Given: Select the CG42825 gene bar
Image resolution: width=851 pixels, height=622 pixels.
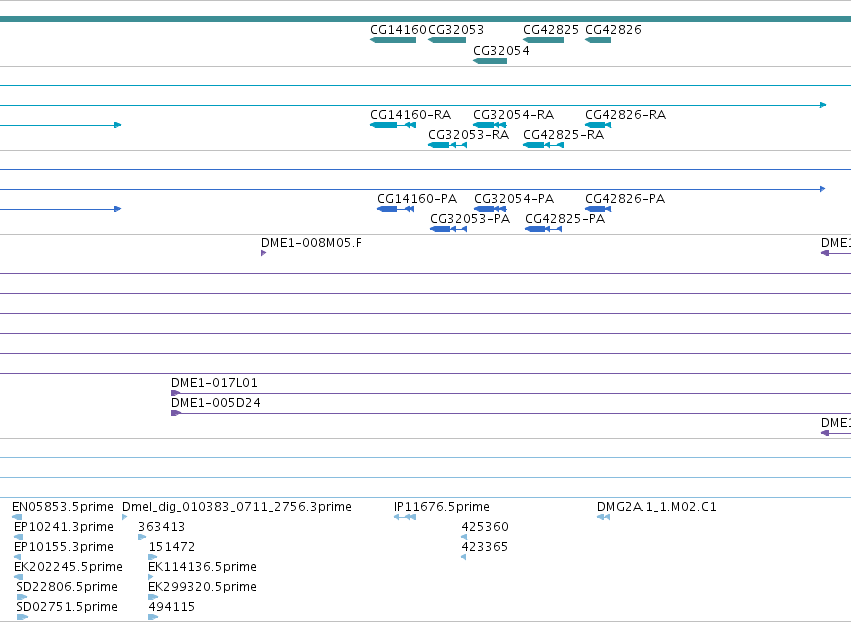Looking at the screenshot, I should pyautogui.click(x=543, y=40).
